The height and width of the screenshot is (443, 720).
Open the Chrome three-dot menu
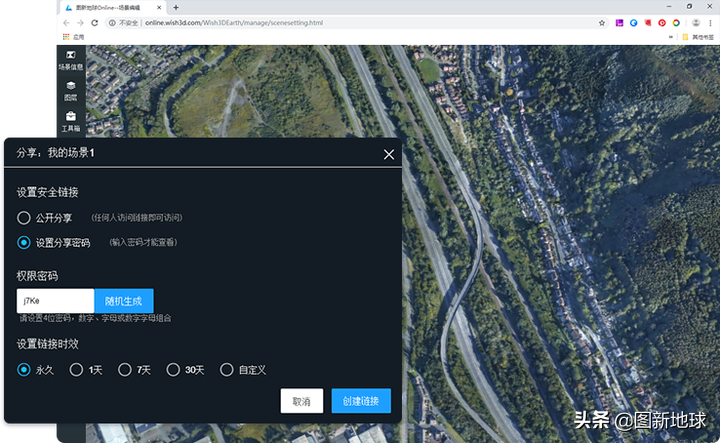tap(710, 23)
